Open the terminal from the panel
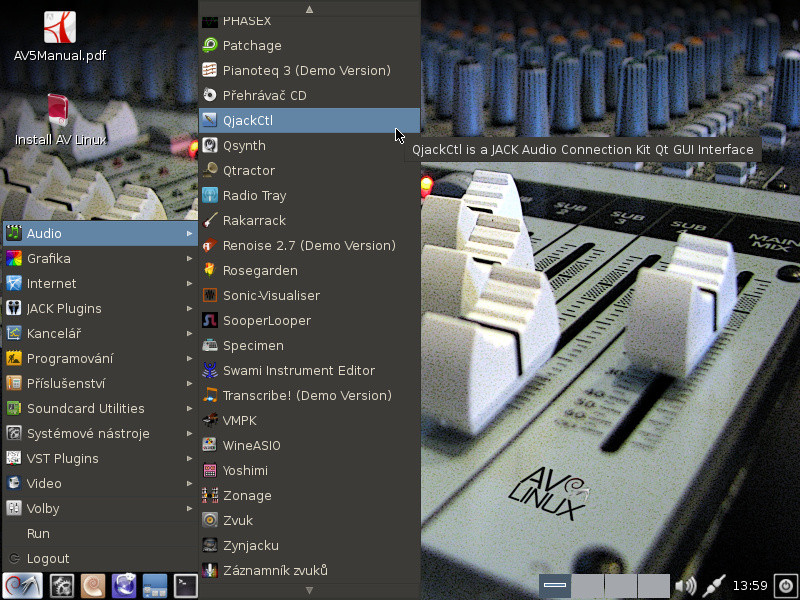Screen dimensions: 800x600 pos(186,586)
